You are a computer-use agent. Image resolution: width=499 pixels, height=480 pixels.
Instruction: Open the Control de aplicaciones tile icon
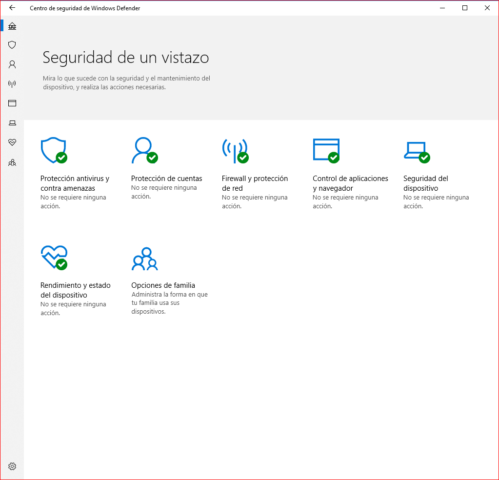point(326,151)
